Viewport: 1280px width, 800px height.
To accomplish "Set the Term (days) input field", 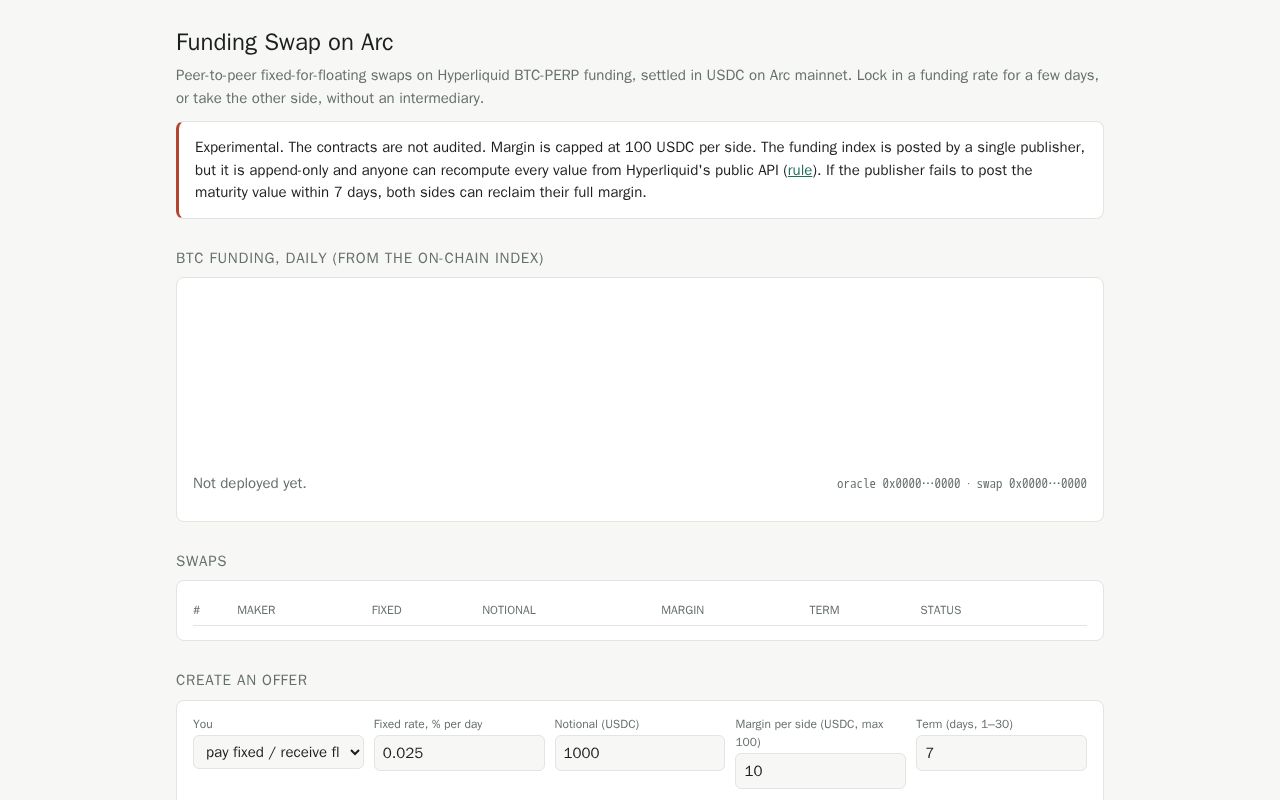I will (1001, 753).
